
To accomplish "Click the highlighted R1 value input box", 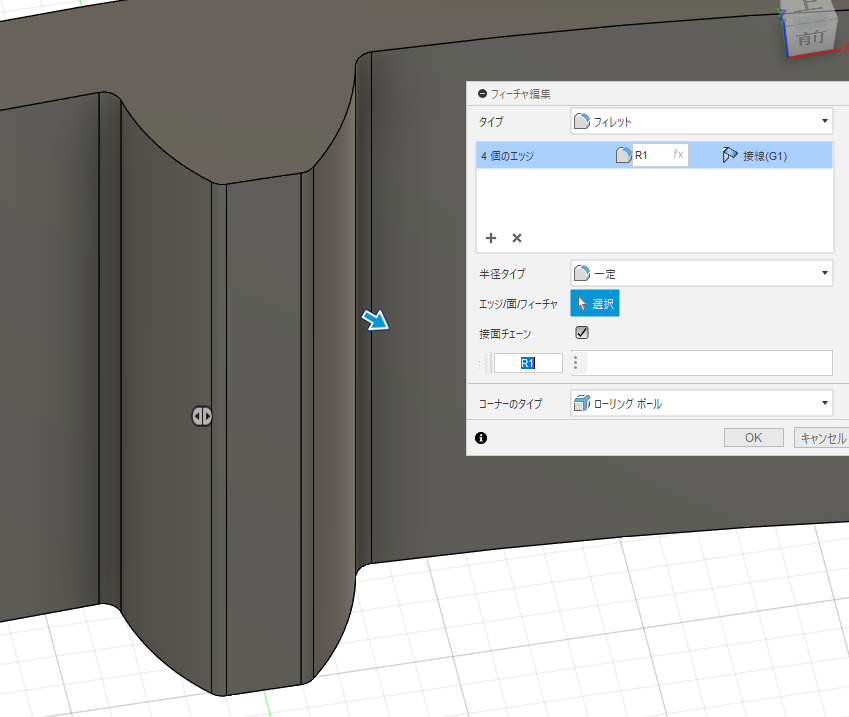I will click(x=528, y=363).
